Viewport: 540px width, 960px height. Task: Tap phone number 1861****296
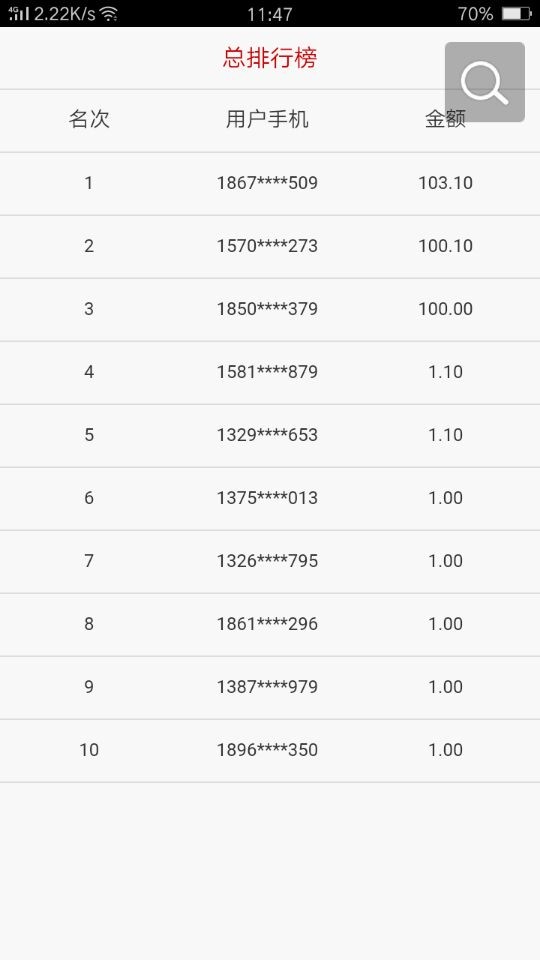[267, 624]
